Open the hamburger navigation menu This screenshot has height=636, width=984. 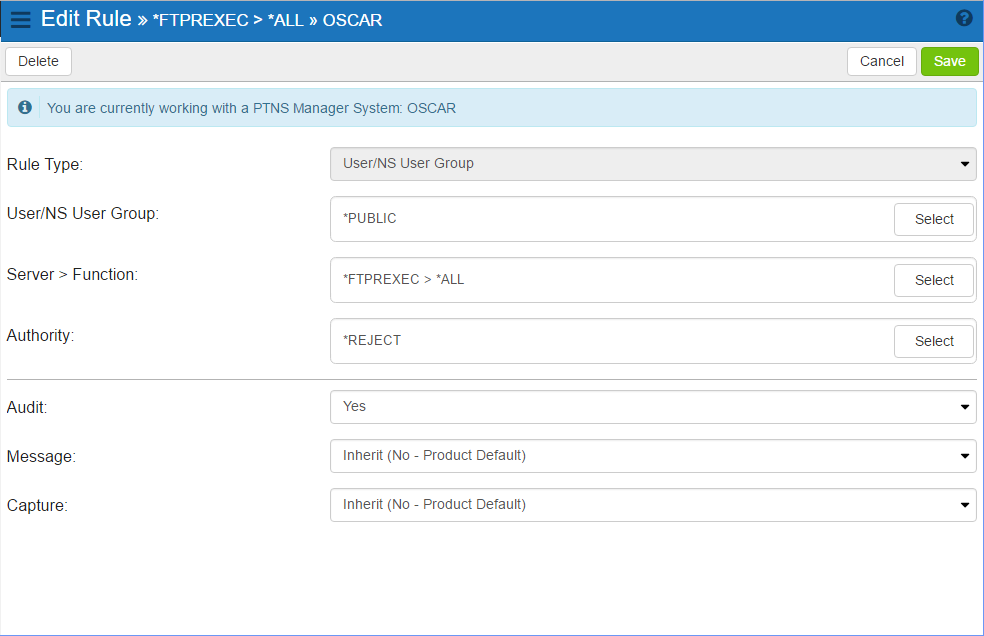click(21, 19)
